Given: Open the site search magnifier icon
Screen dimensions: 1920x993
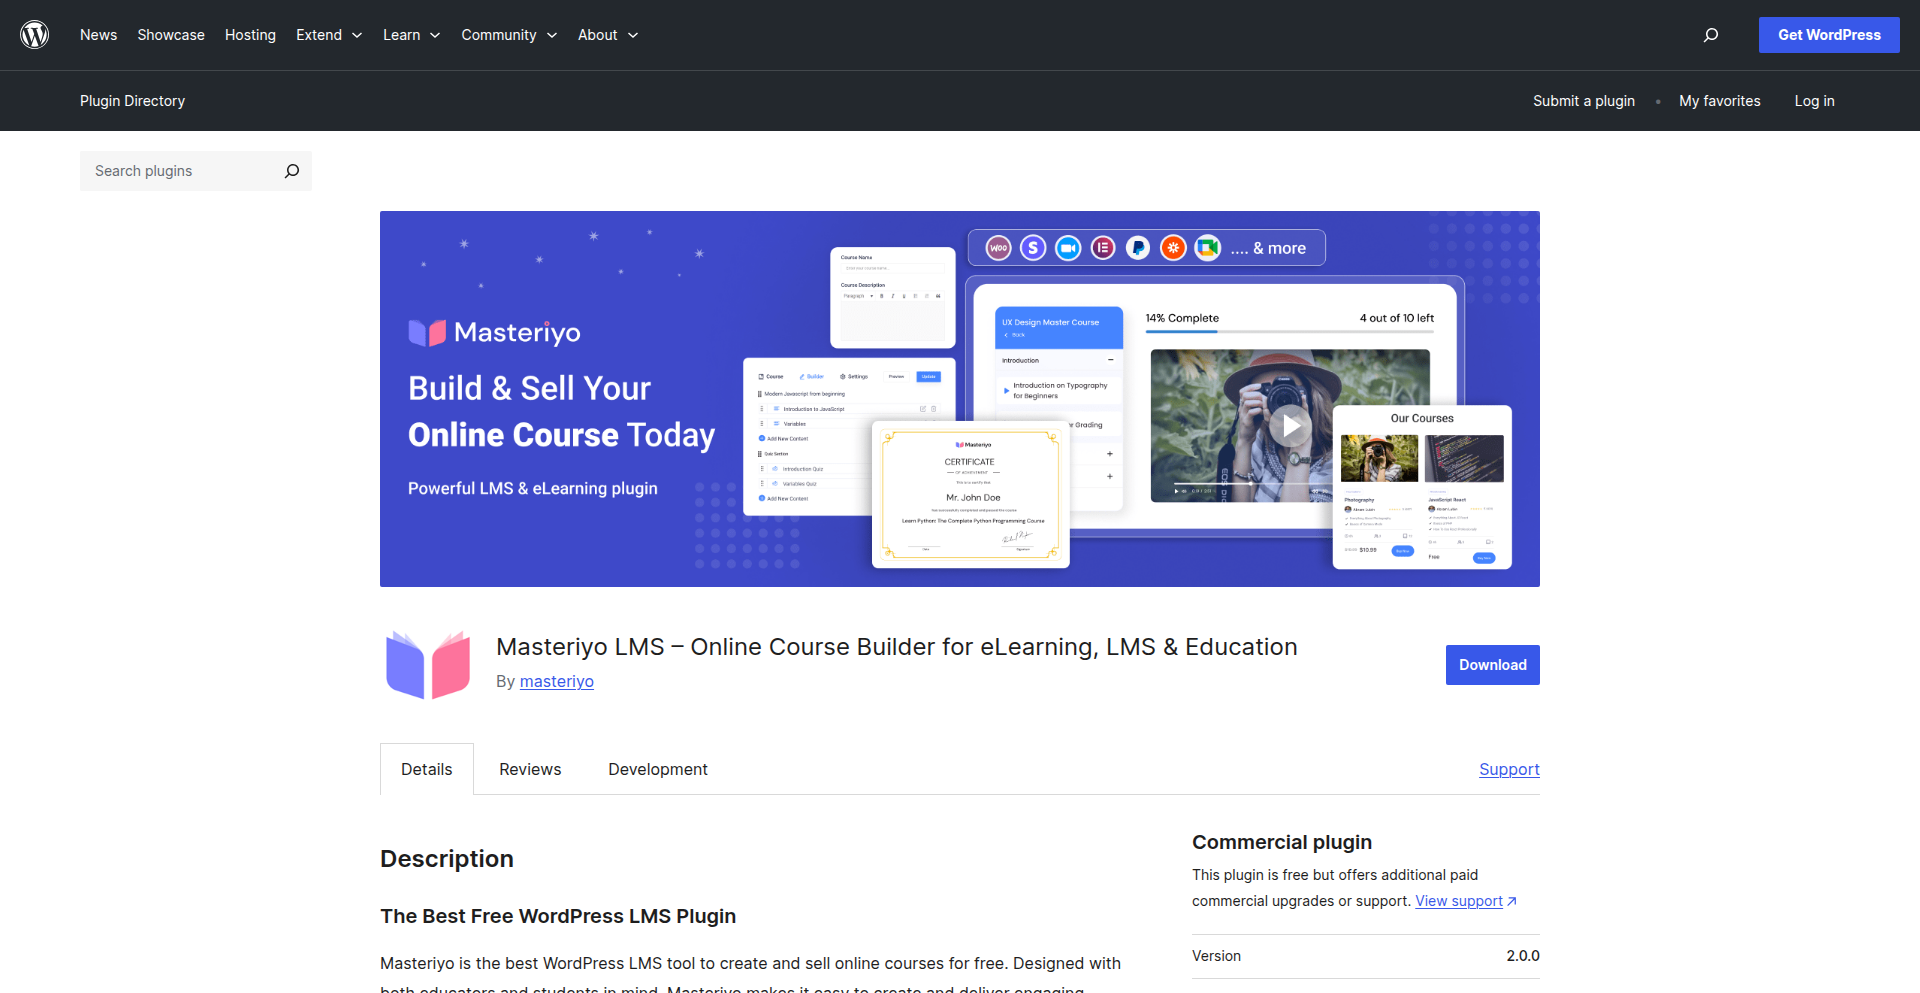Looking at the screenshot, I should 1711,35.
